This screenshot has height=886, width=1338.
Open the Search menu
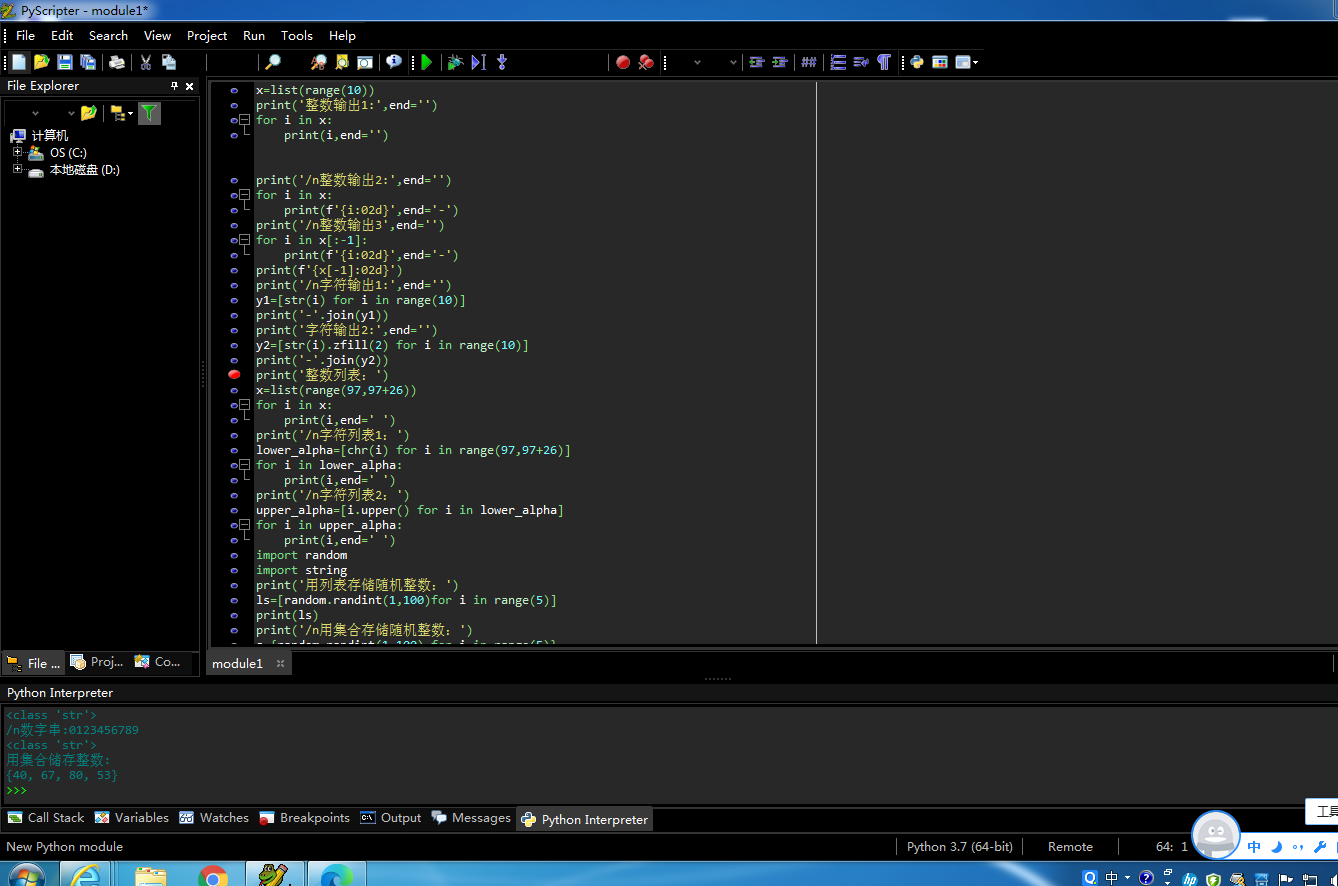click(x=108, y=35)
